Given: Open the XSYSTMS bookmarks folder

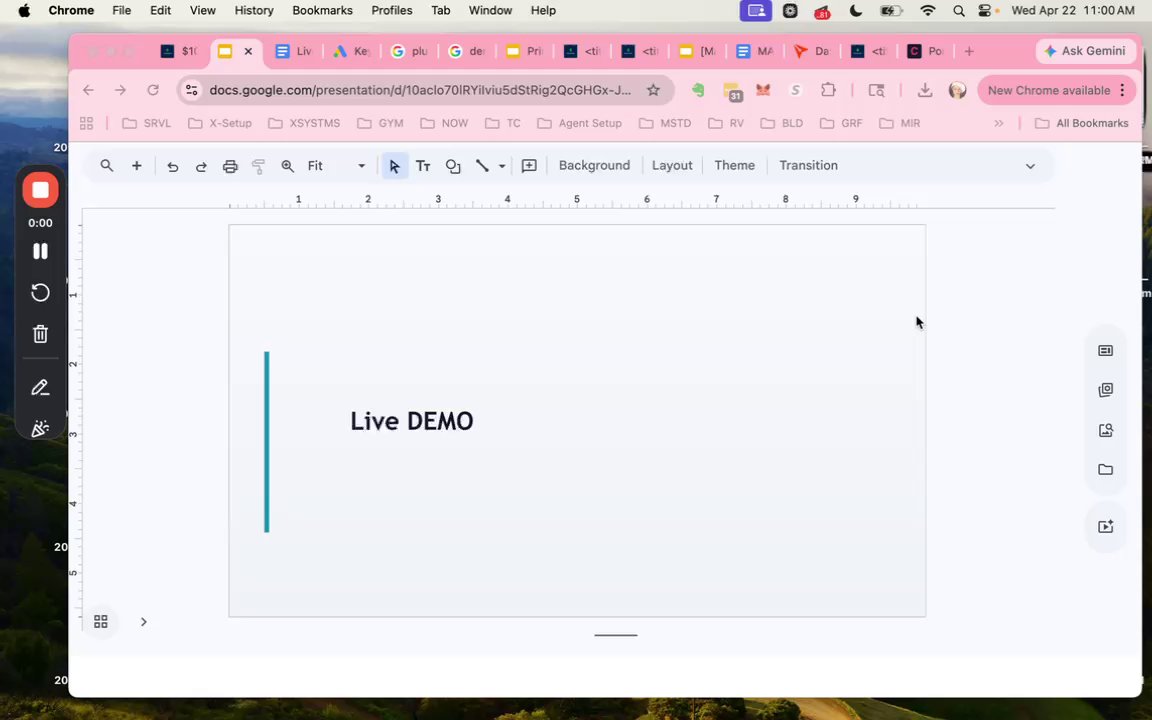Looking at the screenshot, I should click(x=304, y=123).
